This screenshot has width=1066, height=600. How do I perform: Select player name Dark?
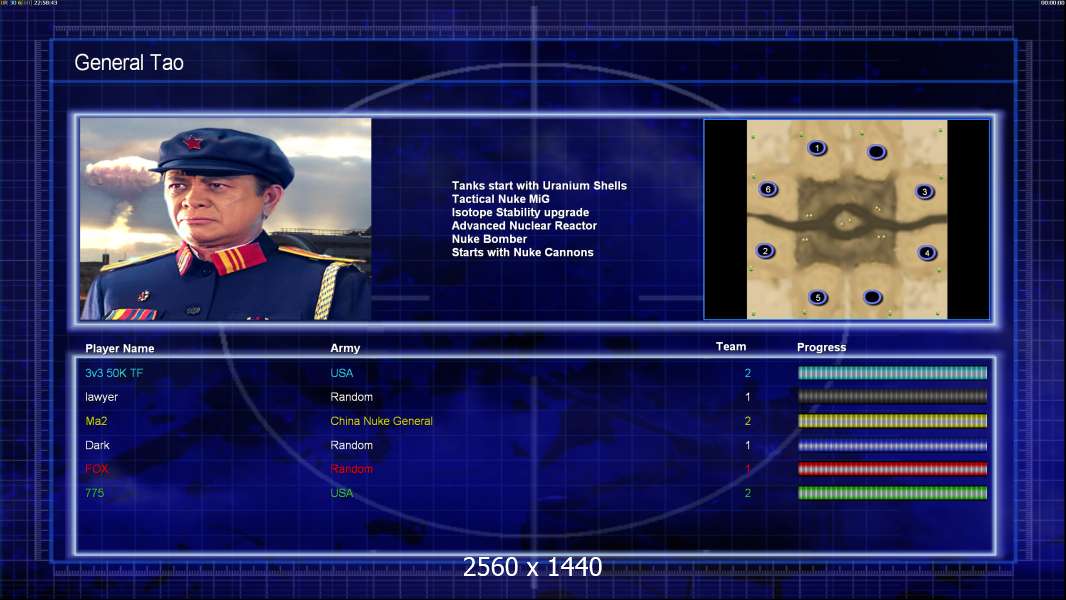point(97,445)
